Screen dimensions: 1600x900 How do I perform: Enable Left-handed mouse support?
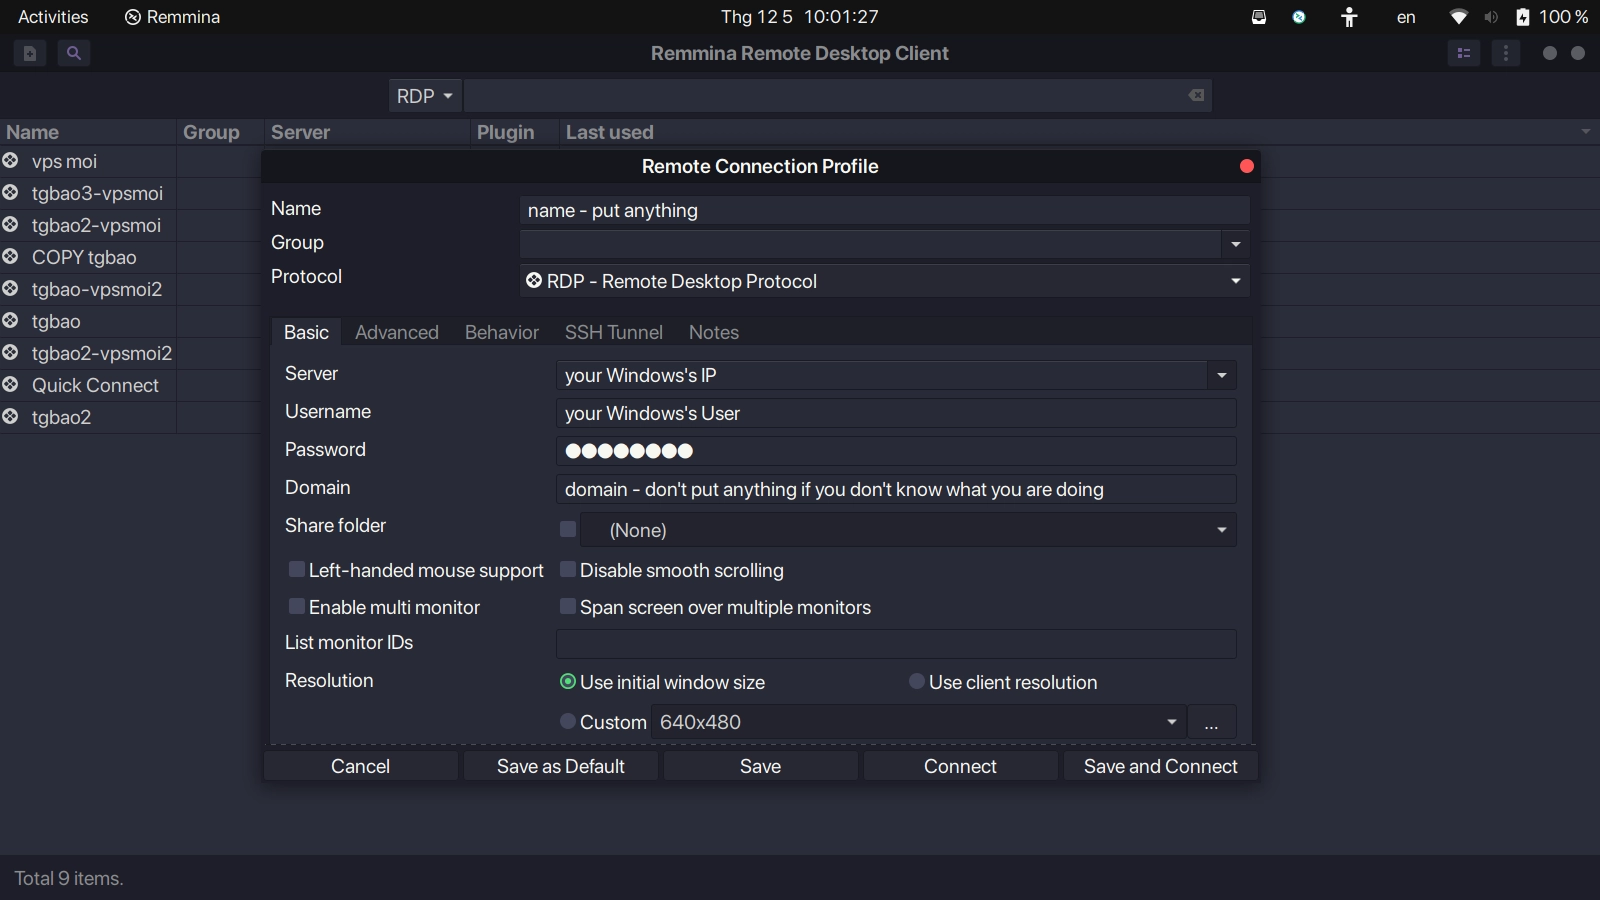[x=297, y=569]
